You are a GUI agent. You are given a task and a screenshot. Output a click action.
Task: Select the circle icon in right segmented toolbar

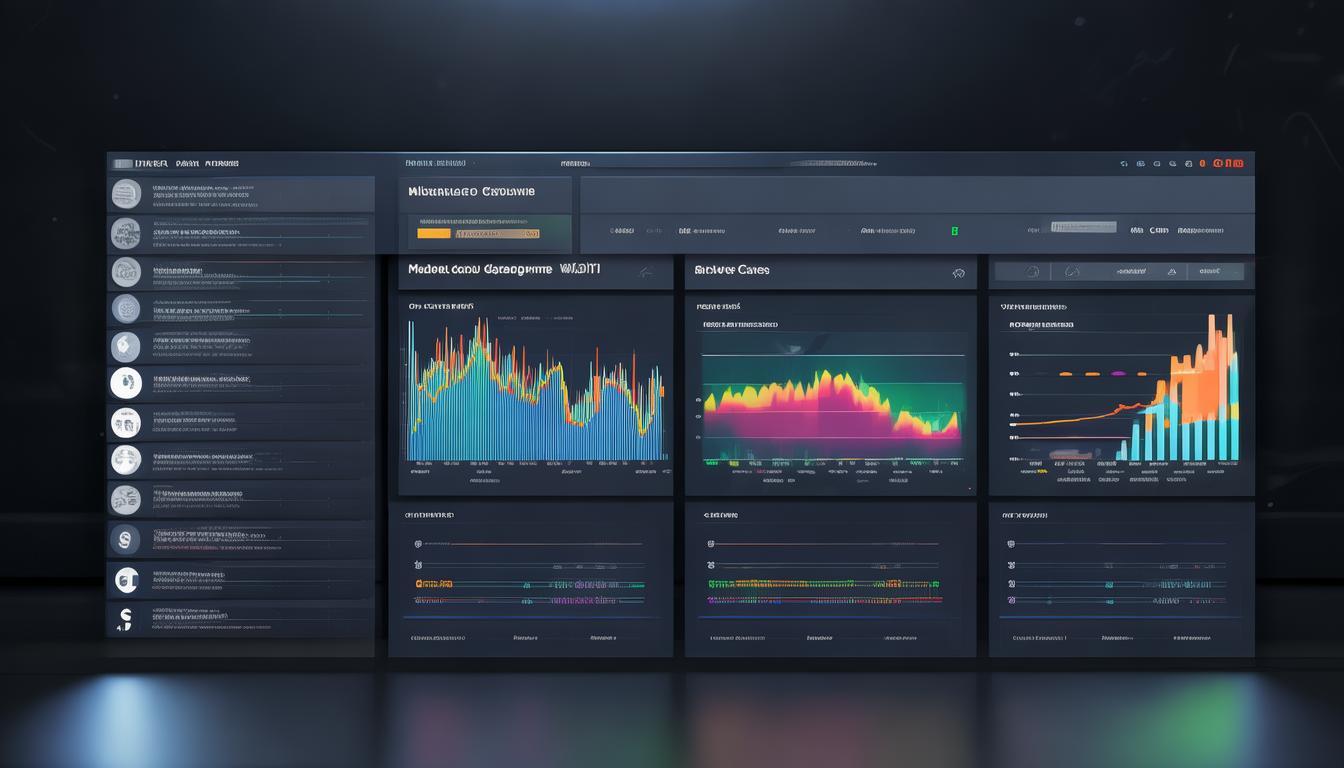pyautogui.click(x=1033, y=271)
